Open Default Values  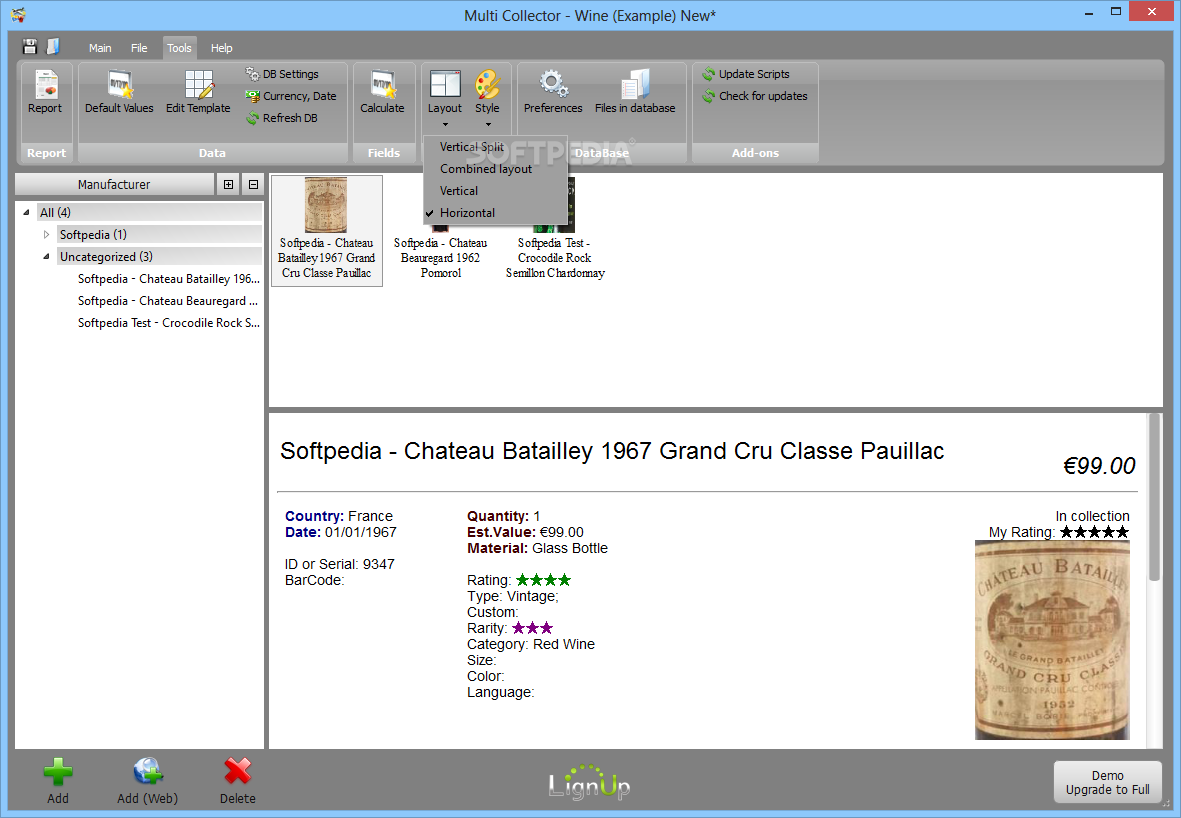pyautogui.click(x=119, y=92)
